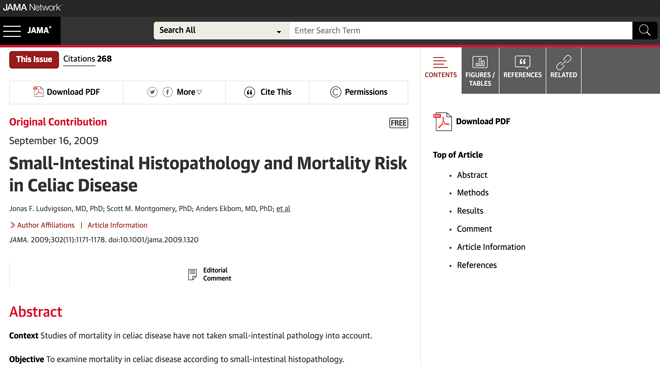Click the sidebar PDF file icon

[x=442, y=122]
